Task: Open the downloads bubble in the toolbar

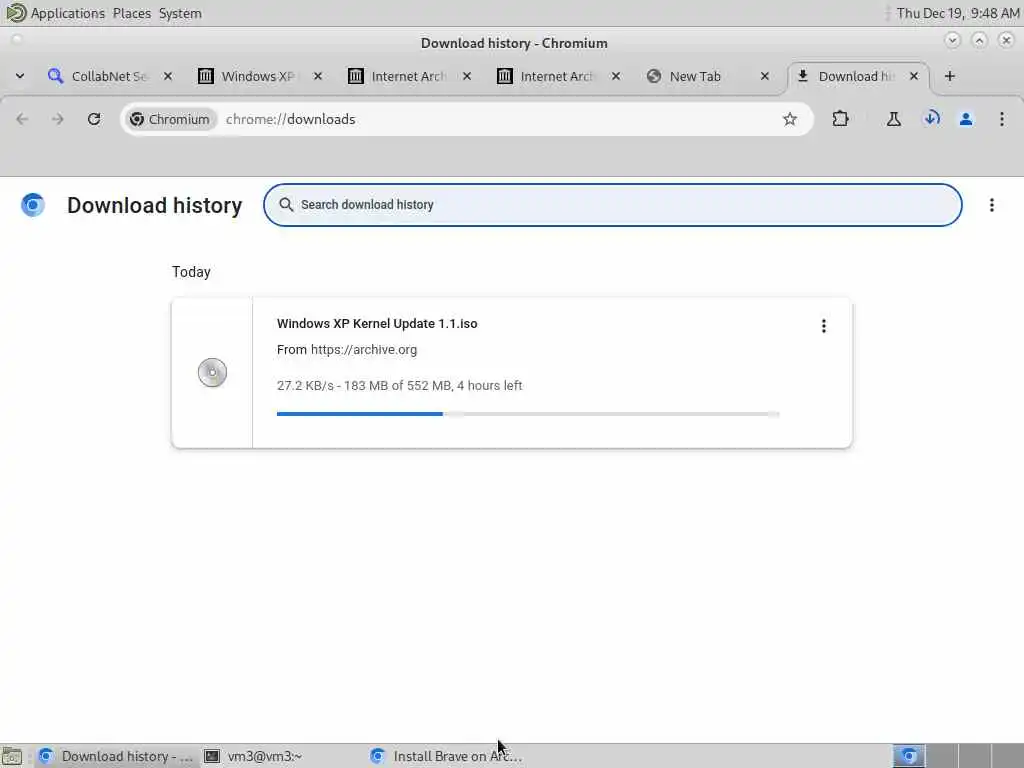Action: pyautogui.click(x=931, y=119)
